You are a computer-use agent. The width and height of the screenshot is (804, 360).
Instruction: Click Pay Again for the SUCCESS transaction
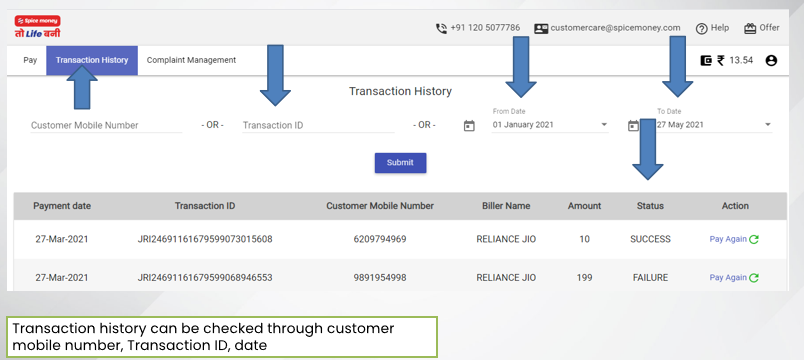[728, 239]
